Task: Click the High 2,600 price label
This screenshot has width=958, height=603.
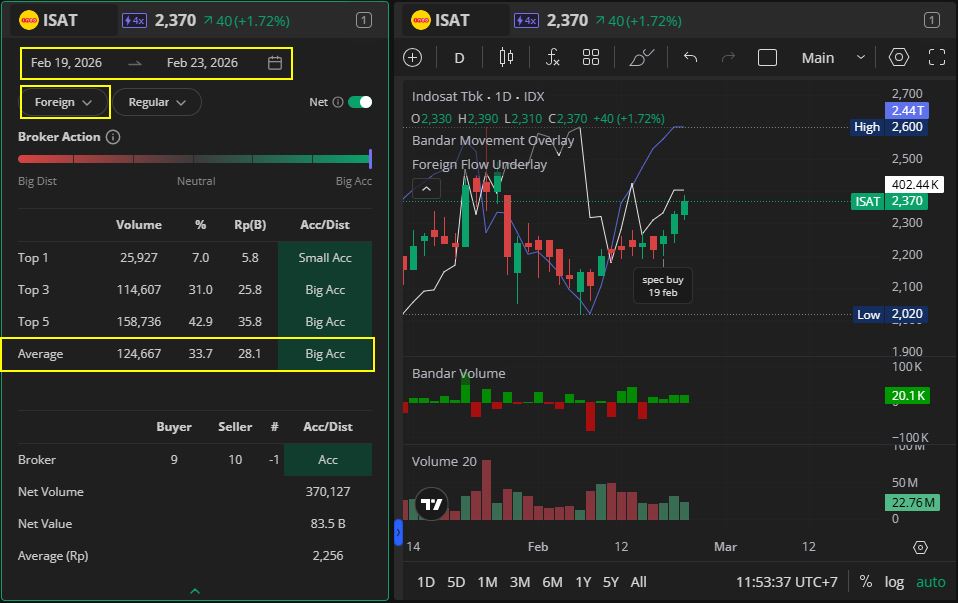Action: click(889, 127)
